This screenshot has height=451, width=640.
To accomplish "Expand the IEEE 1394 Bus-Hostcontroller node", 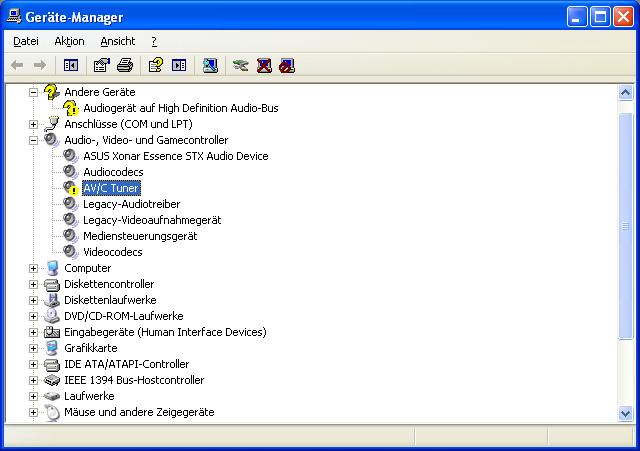I will (33, 380).
